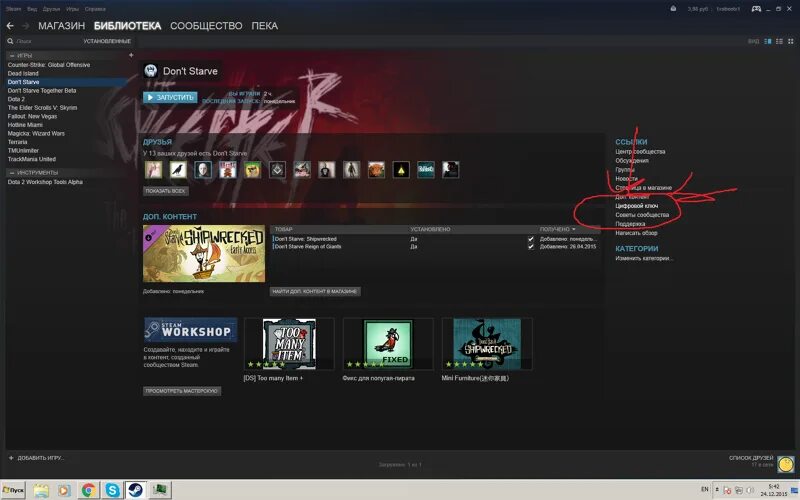Click the volume icon in system tray
Screen dimensions: 800x500
point(750,491)
